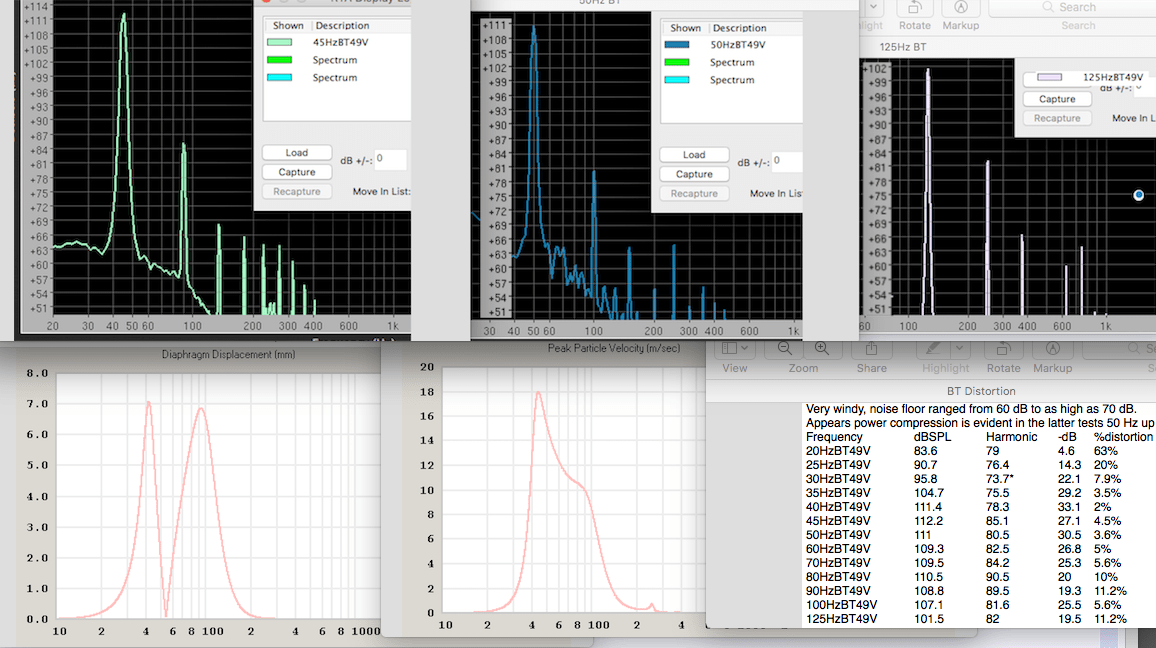Select the 30HzBT49V row label
Screen dimensions: 1156x648
(x=838, y=479)
